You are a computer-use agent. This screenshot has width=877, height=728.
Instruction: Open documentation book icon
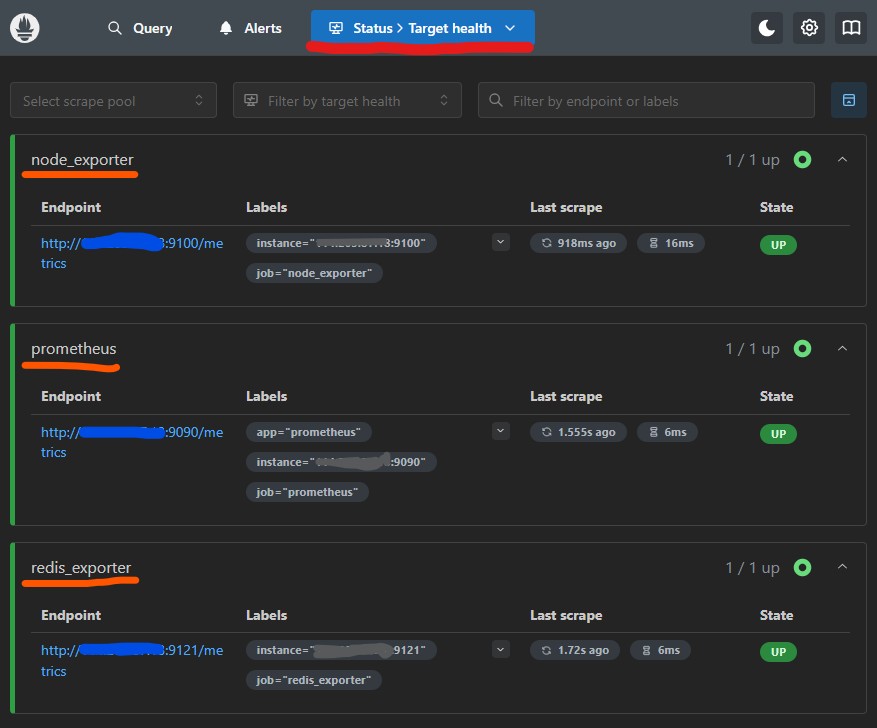pos(851,28)
